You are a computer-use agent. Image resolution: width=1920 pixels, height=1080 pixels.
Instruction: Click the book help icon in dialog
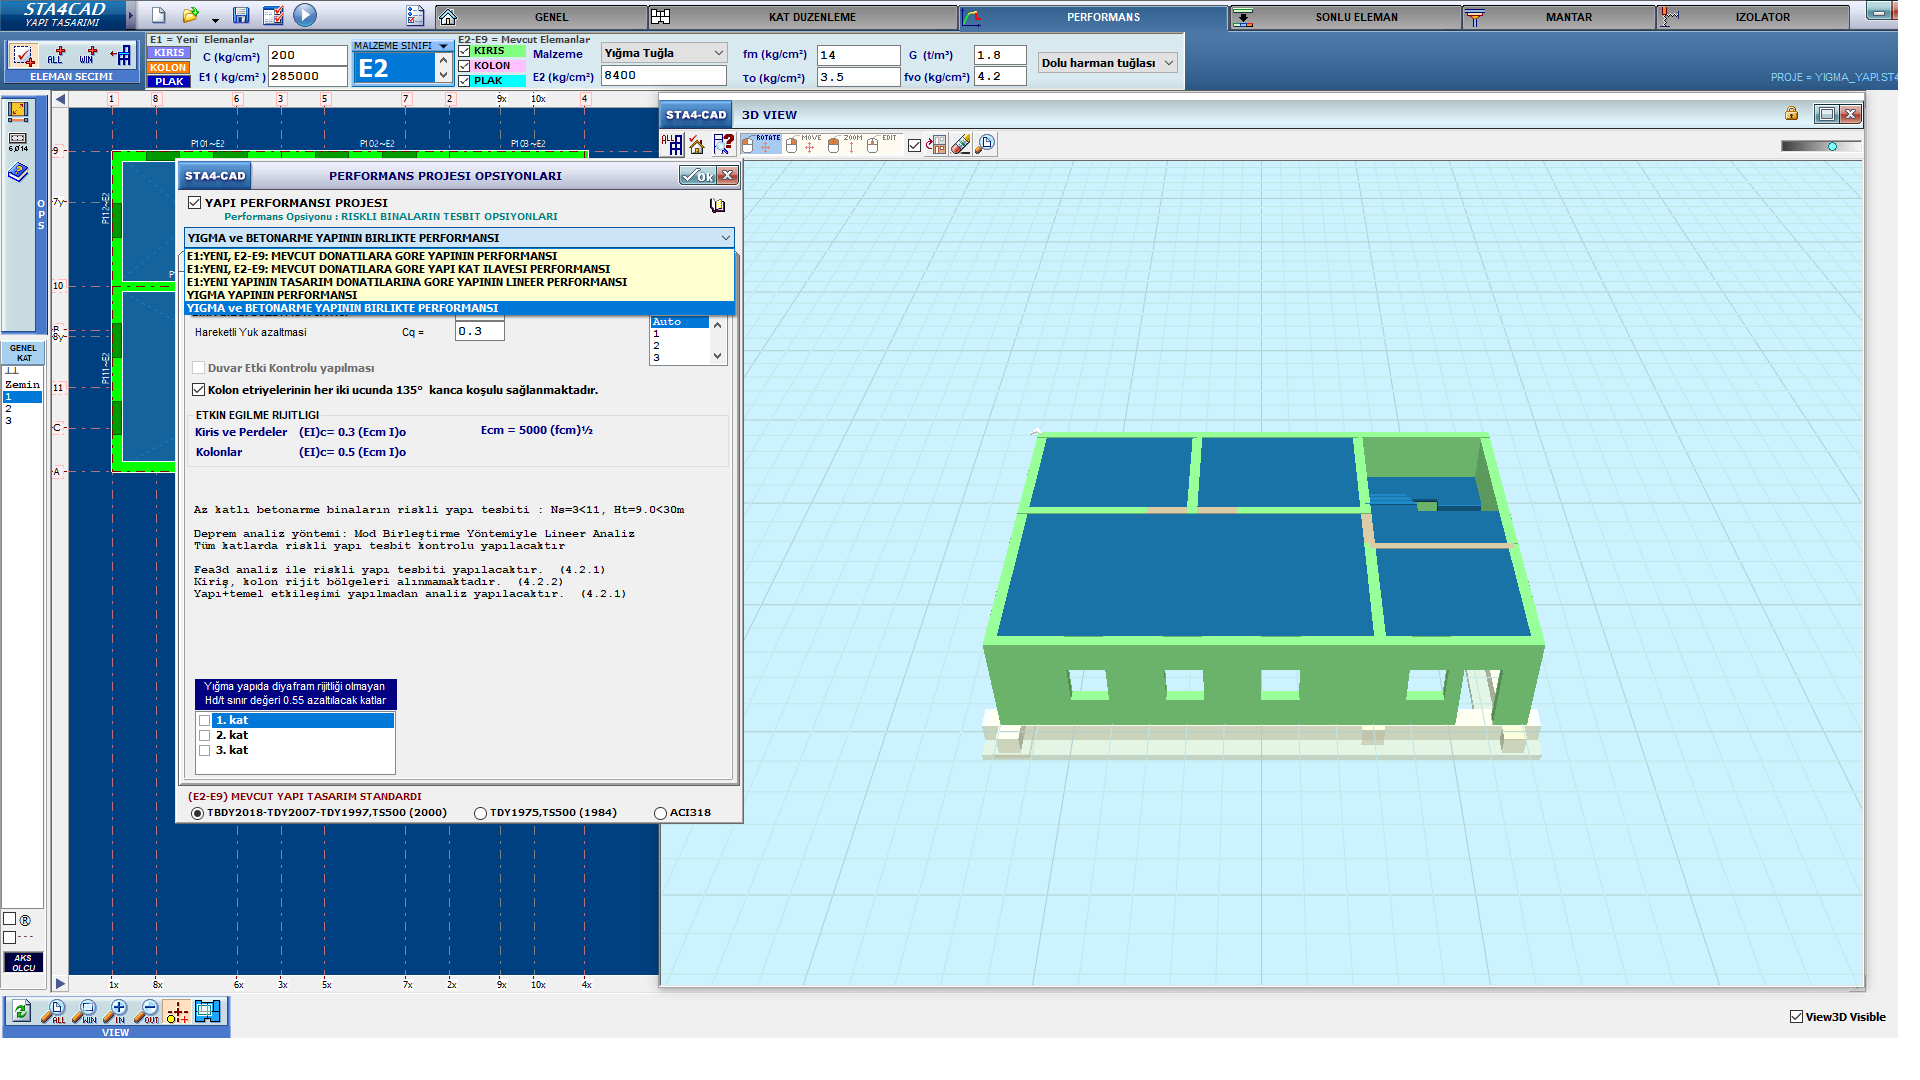click(x=717, y=205)
